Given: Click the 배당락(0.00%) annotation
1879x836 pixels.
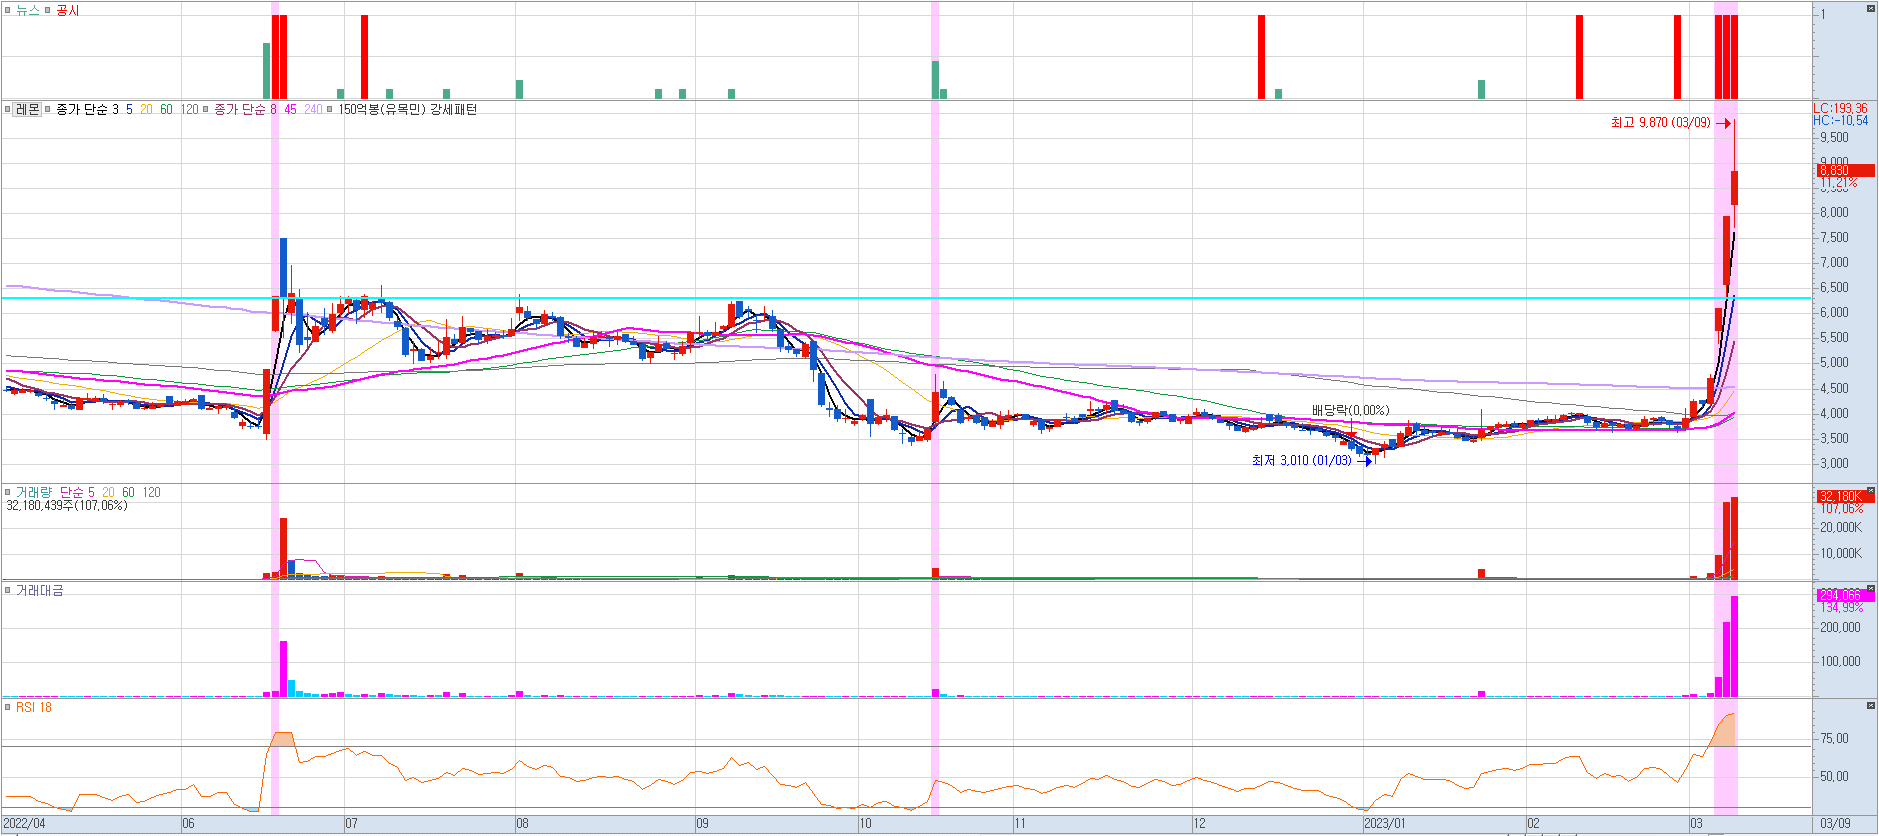Looking at the screenshot, I should coord(1350,410).
